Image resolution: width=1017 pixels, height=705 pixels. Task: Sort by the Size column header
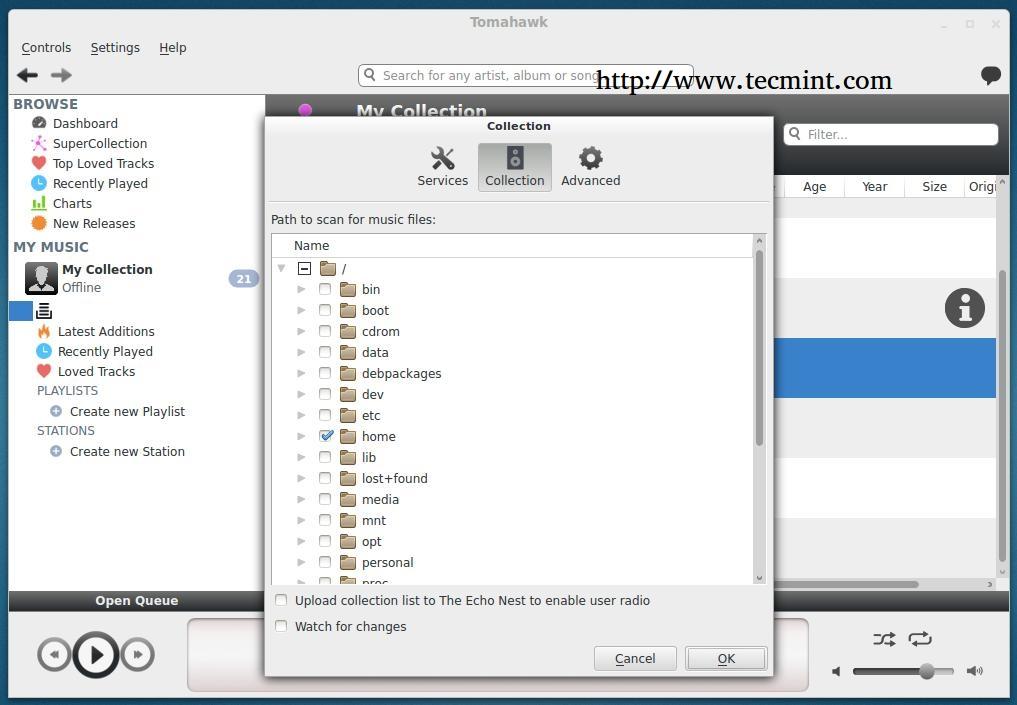coord(934,187)
